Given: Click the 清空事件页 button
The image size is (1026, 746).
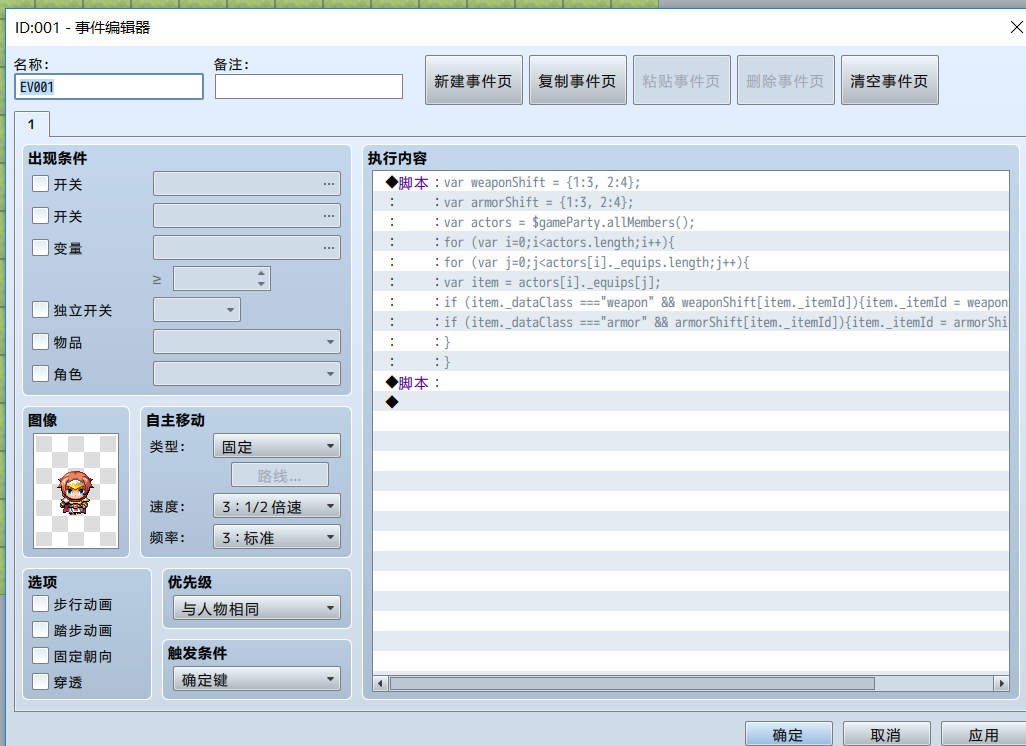Looking at the screenshot, I should point(890,80).
